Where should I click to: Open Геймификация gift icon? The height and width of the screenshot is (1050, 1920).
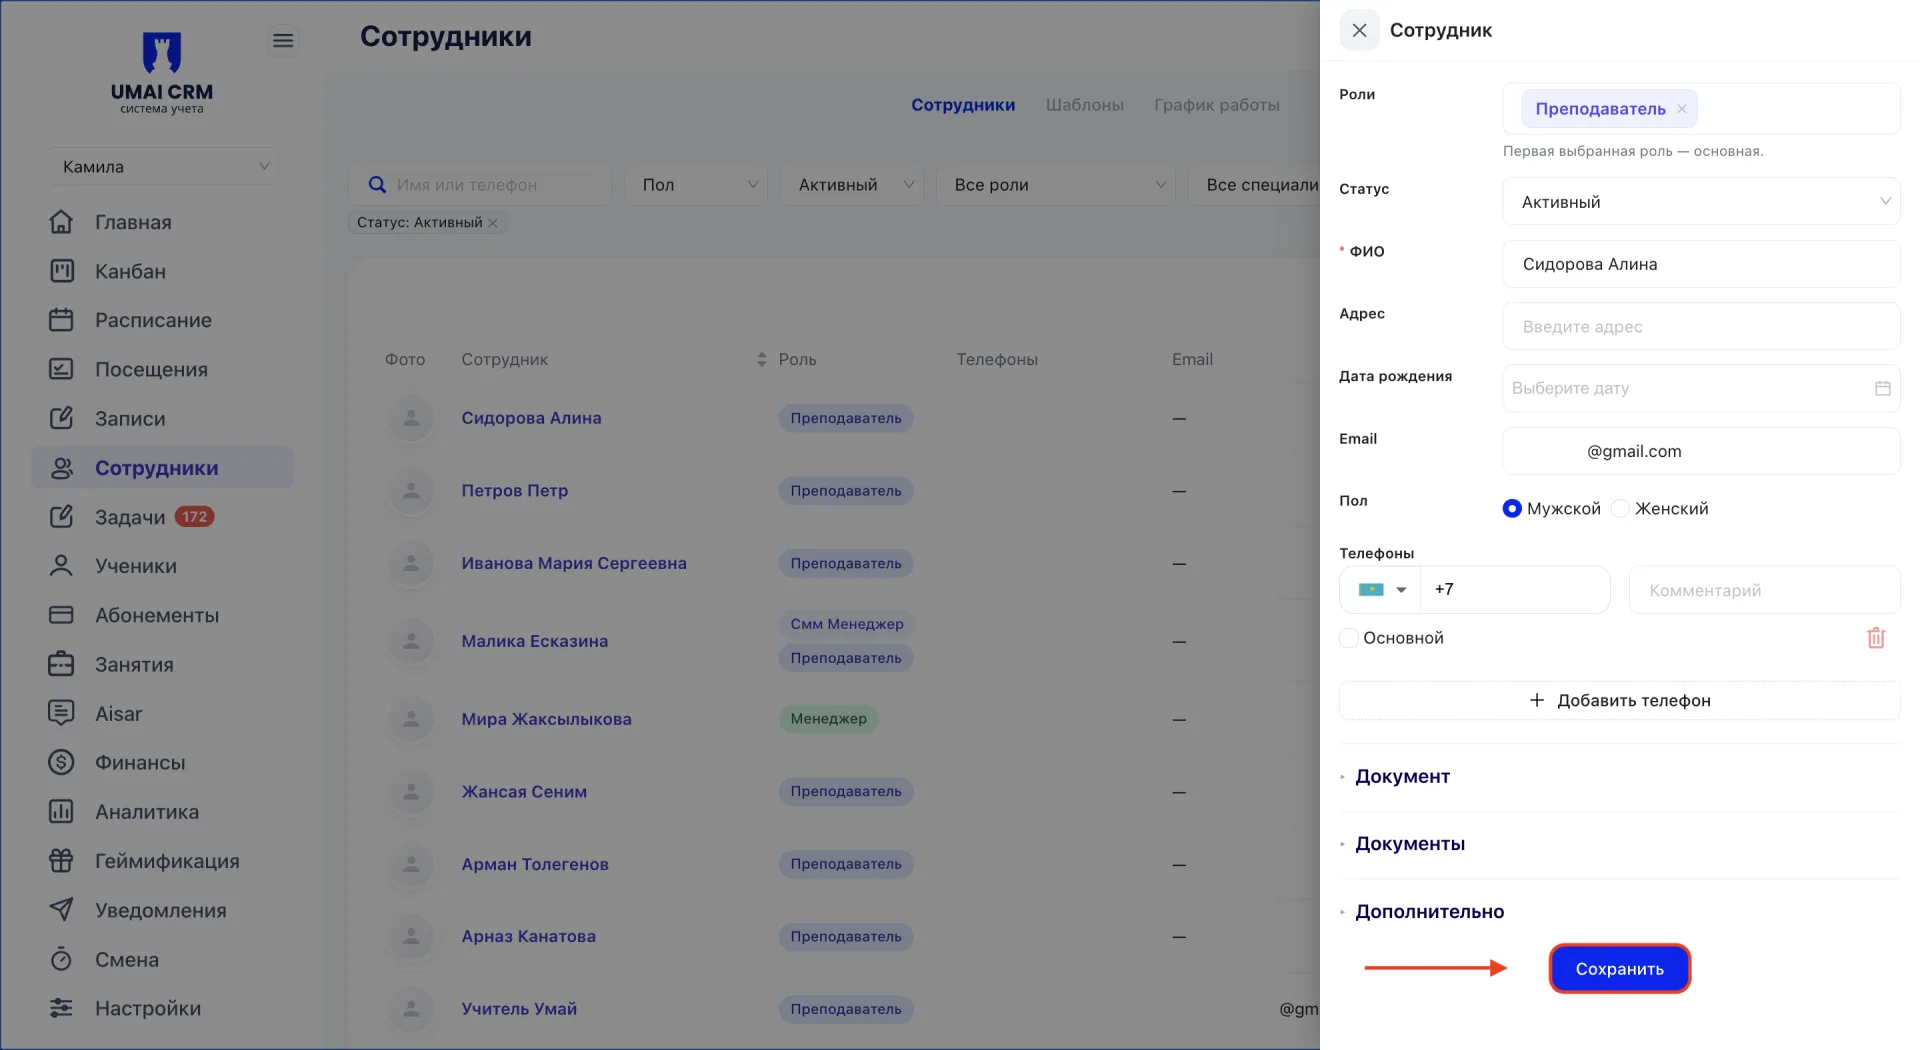[x=61, y=860]
